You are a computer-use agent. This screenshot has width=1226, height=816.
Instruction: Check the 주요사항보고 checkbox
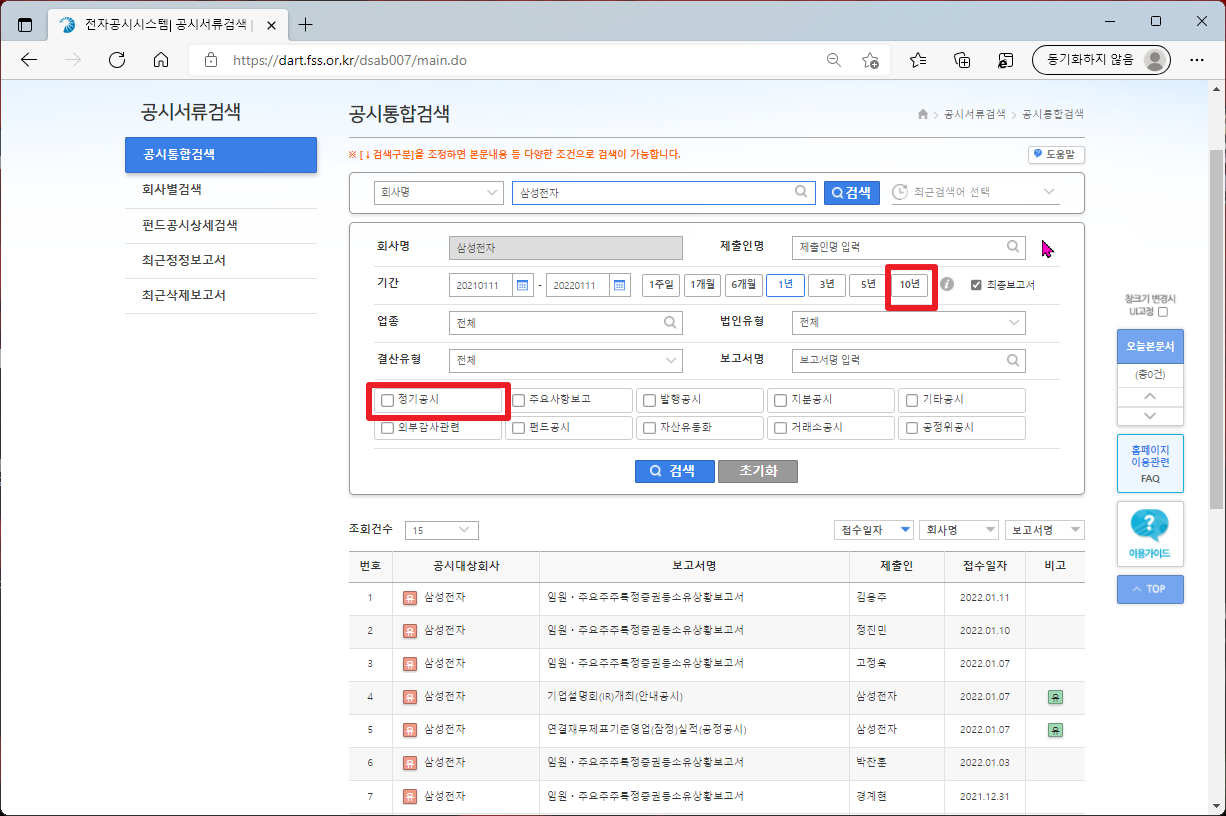pyautogui.click(x=518, y=400)
